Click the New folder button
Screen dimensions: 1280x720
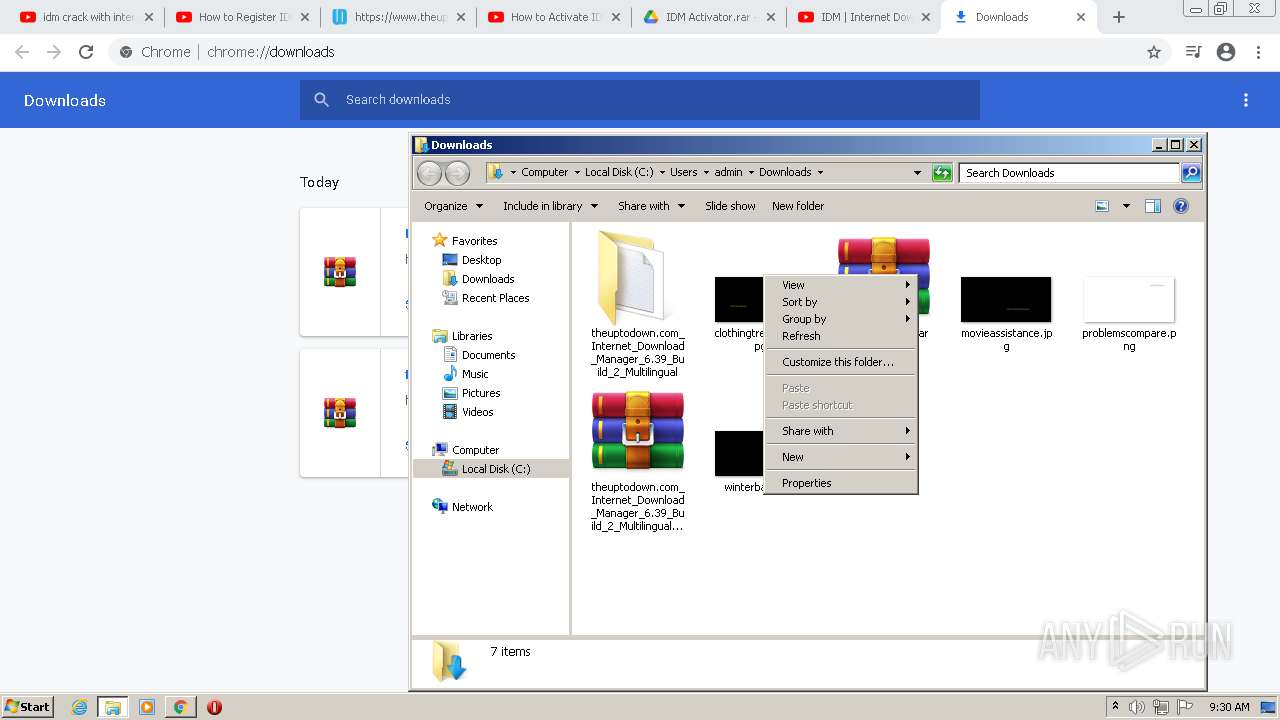tap(798, 206)
